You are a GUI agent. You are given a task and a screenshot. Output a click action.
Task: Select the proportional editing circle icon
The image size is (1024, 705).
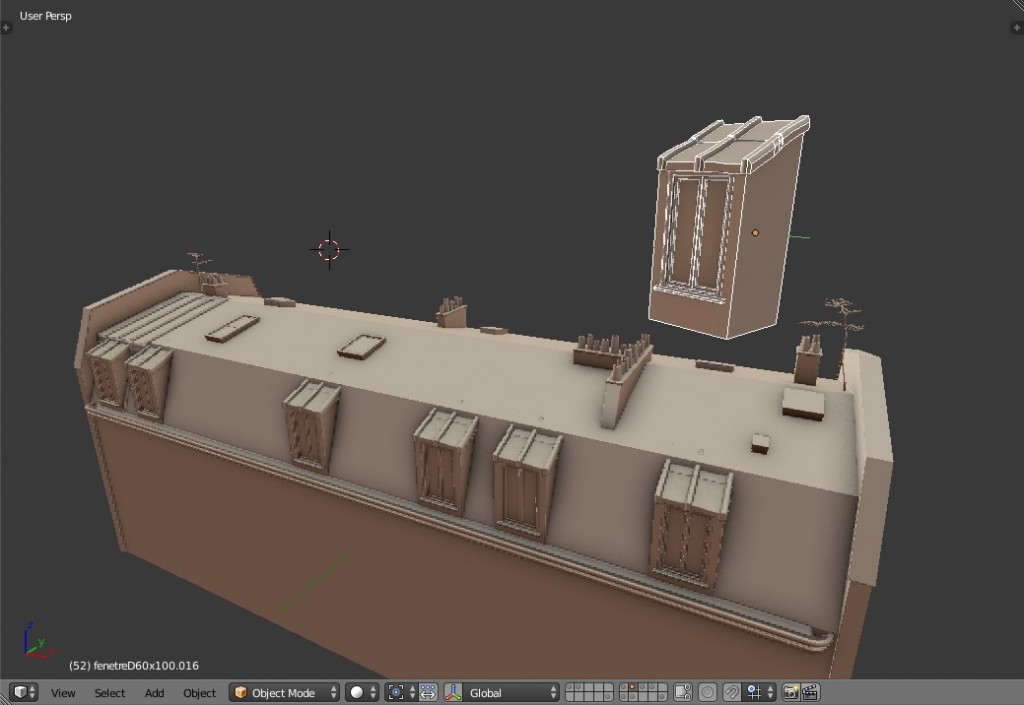click(708, 692)
